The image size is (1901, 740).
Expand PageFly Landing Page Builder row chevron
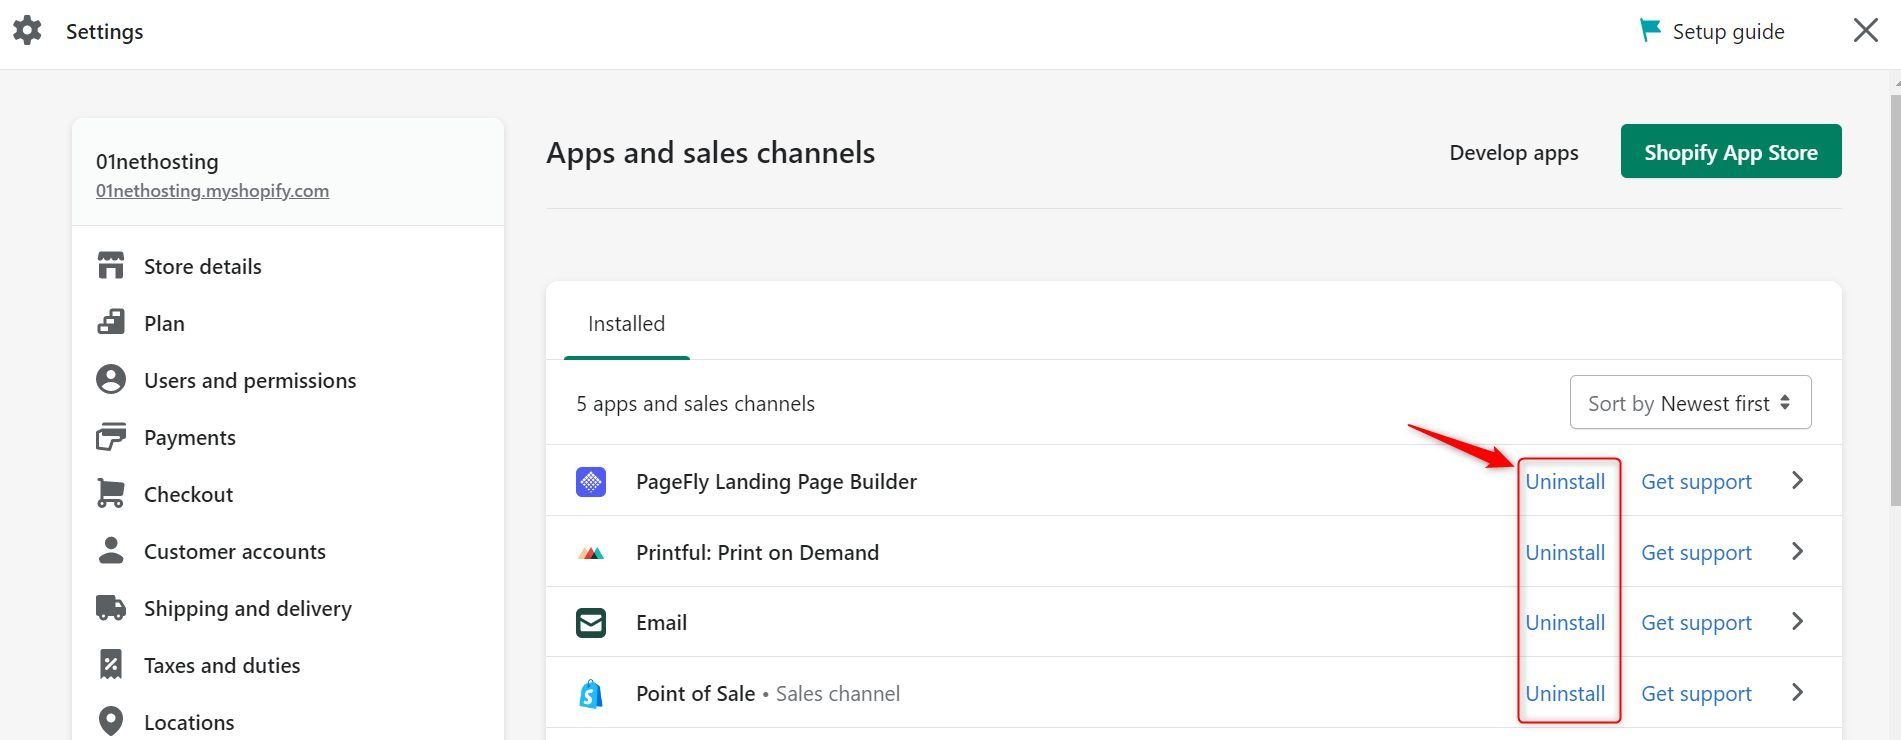click(x=1797, y=481)
